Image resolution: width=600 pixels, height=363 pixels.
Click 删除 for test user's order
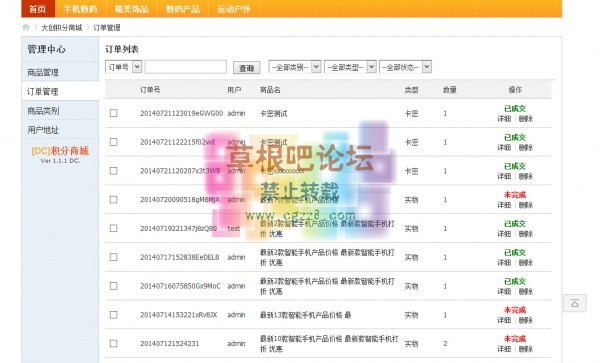click(525, 234)
